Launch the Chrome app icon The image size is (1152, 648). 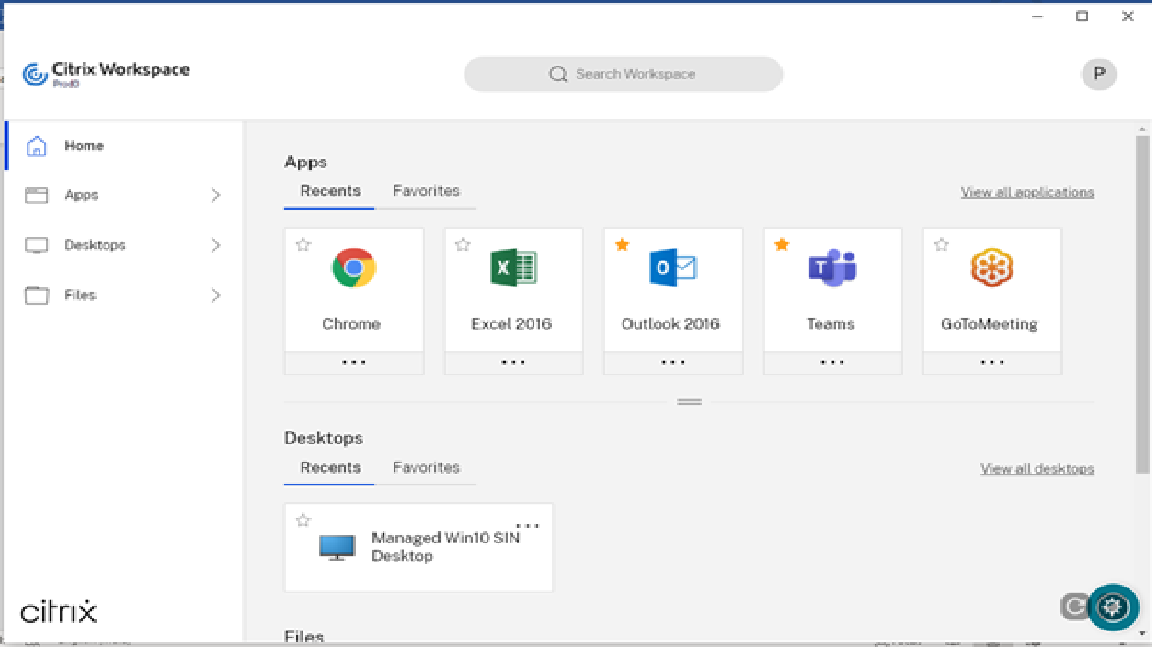(353, 268)
